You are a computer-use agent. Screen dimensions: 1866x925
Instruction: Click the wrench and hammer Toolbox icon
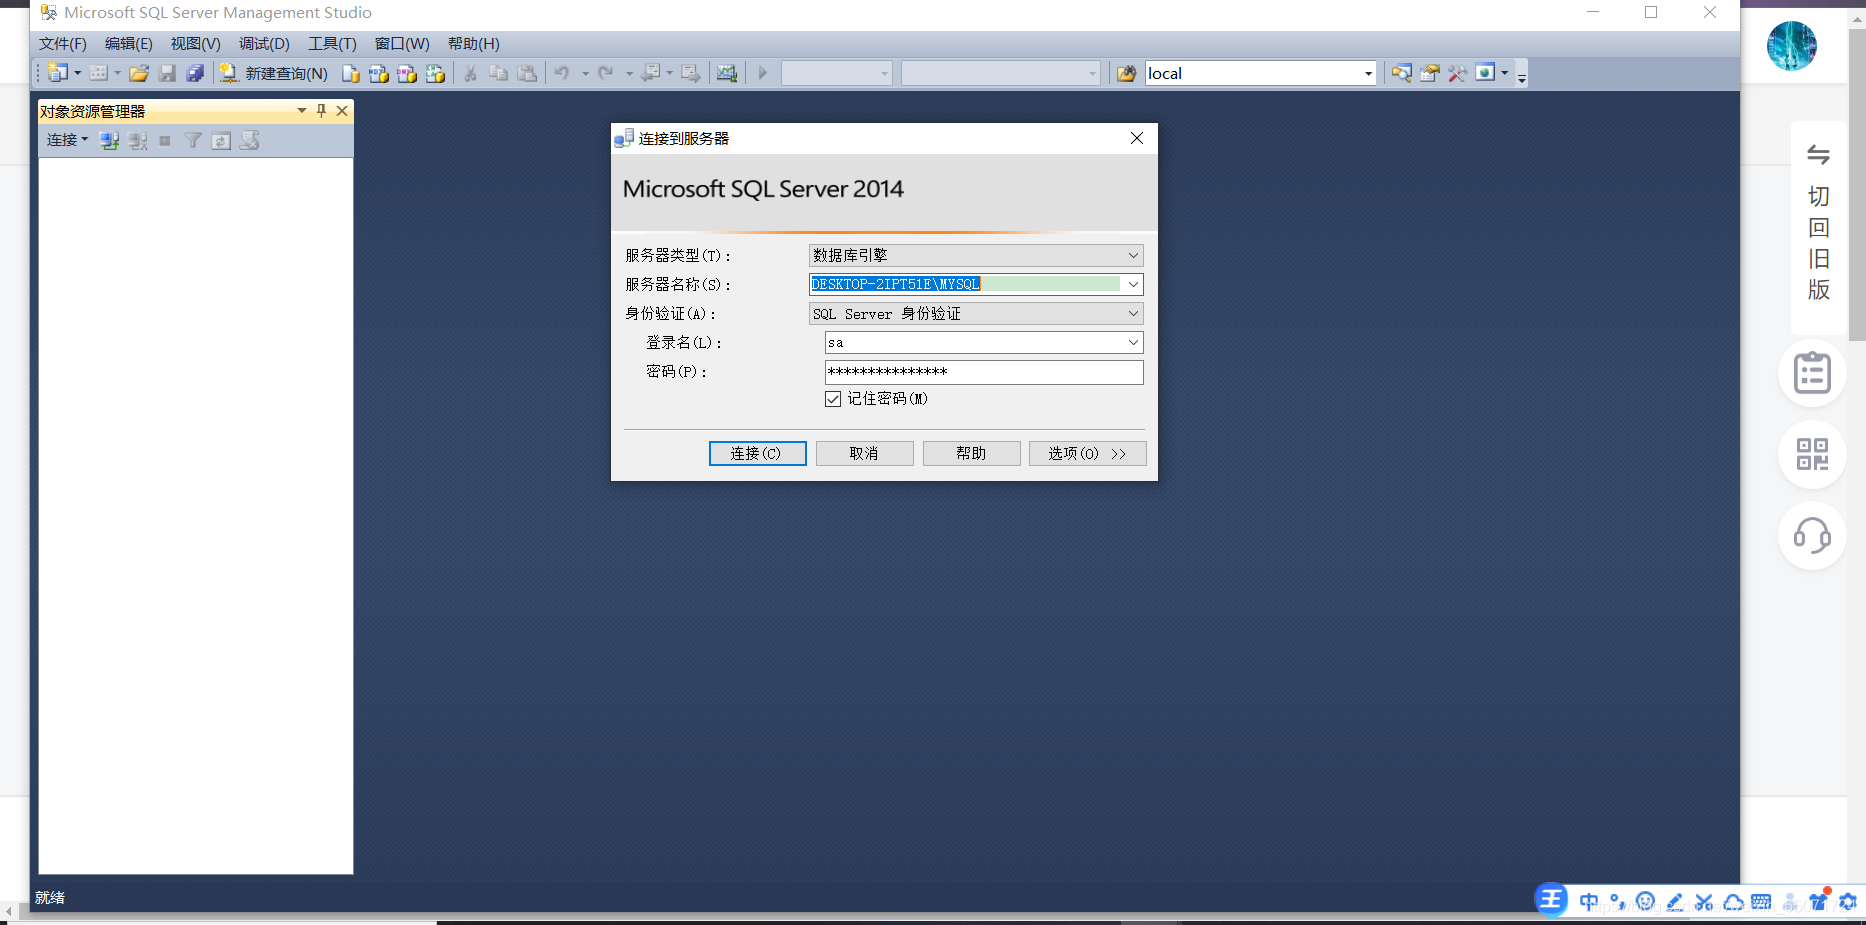point(1457,73)
